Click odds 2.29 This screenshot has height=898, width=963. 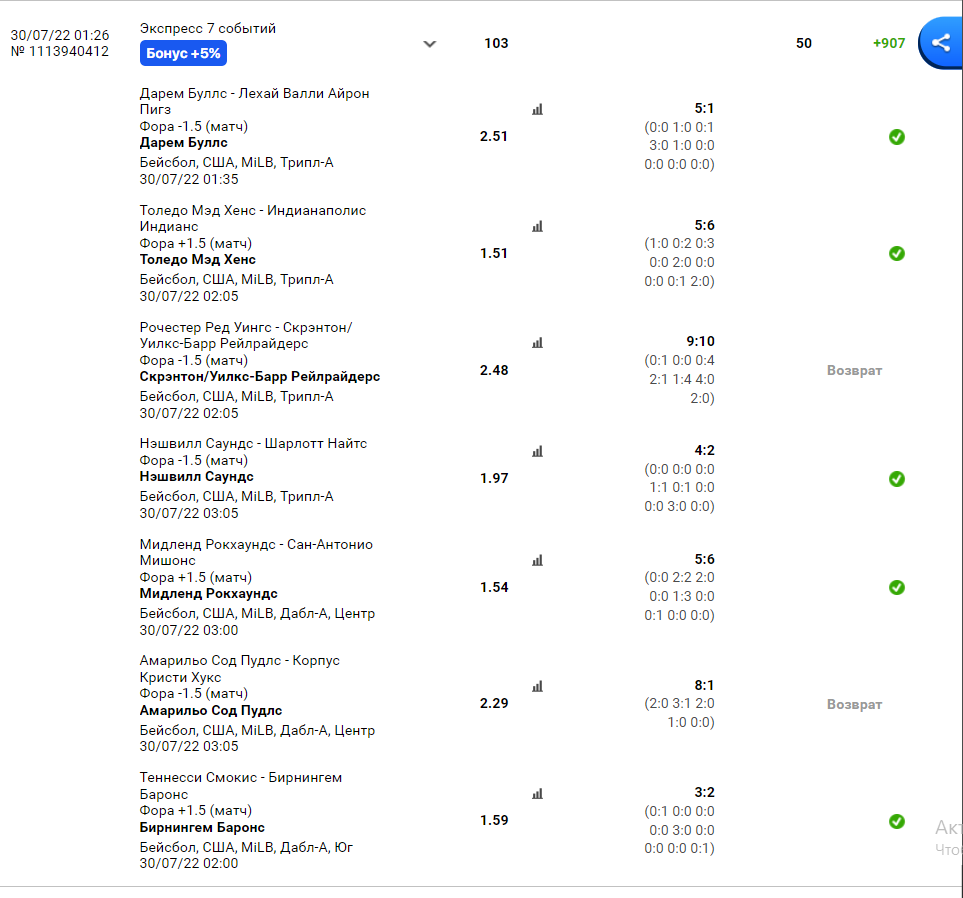tap(494, 703)
